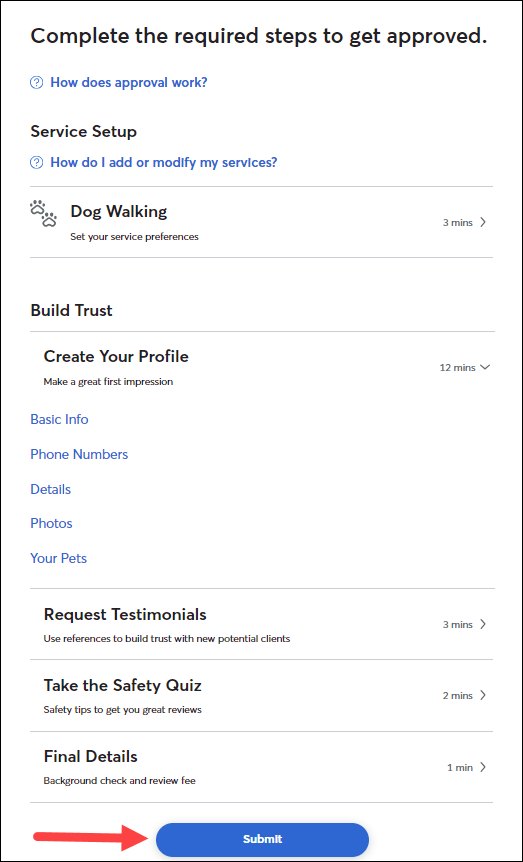Click the Final Details chevron arrow
The image size is (523, 862).
click(x=483, y=767)
